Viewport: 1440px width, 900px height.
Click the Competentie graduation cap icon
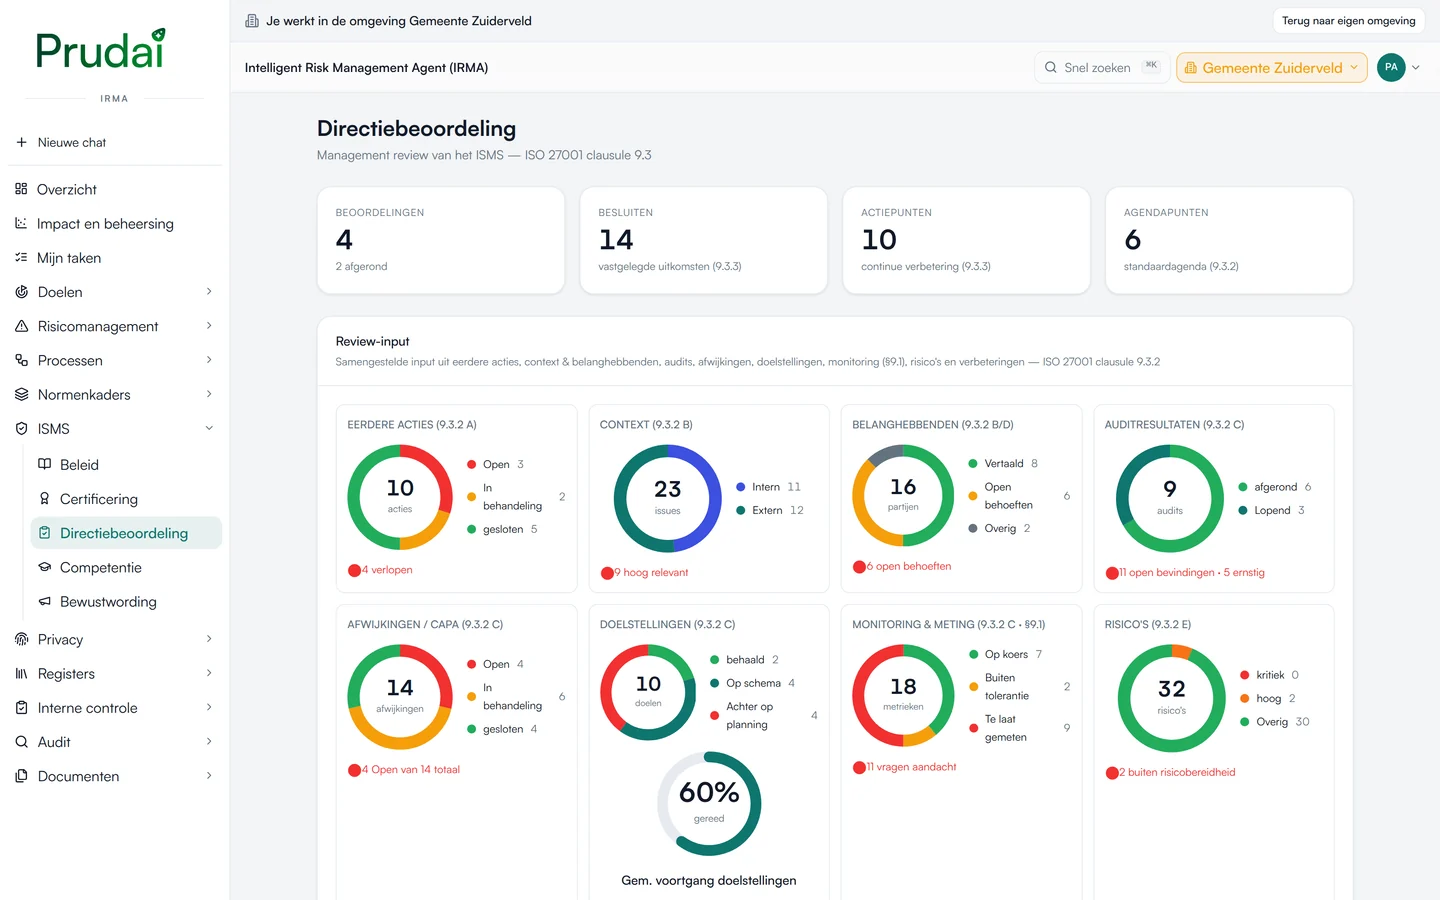(x=44, y=567)
